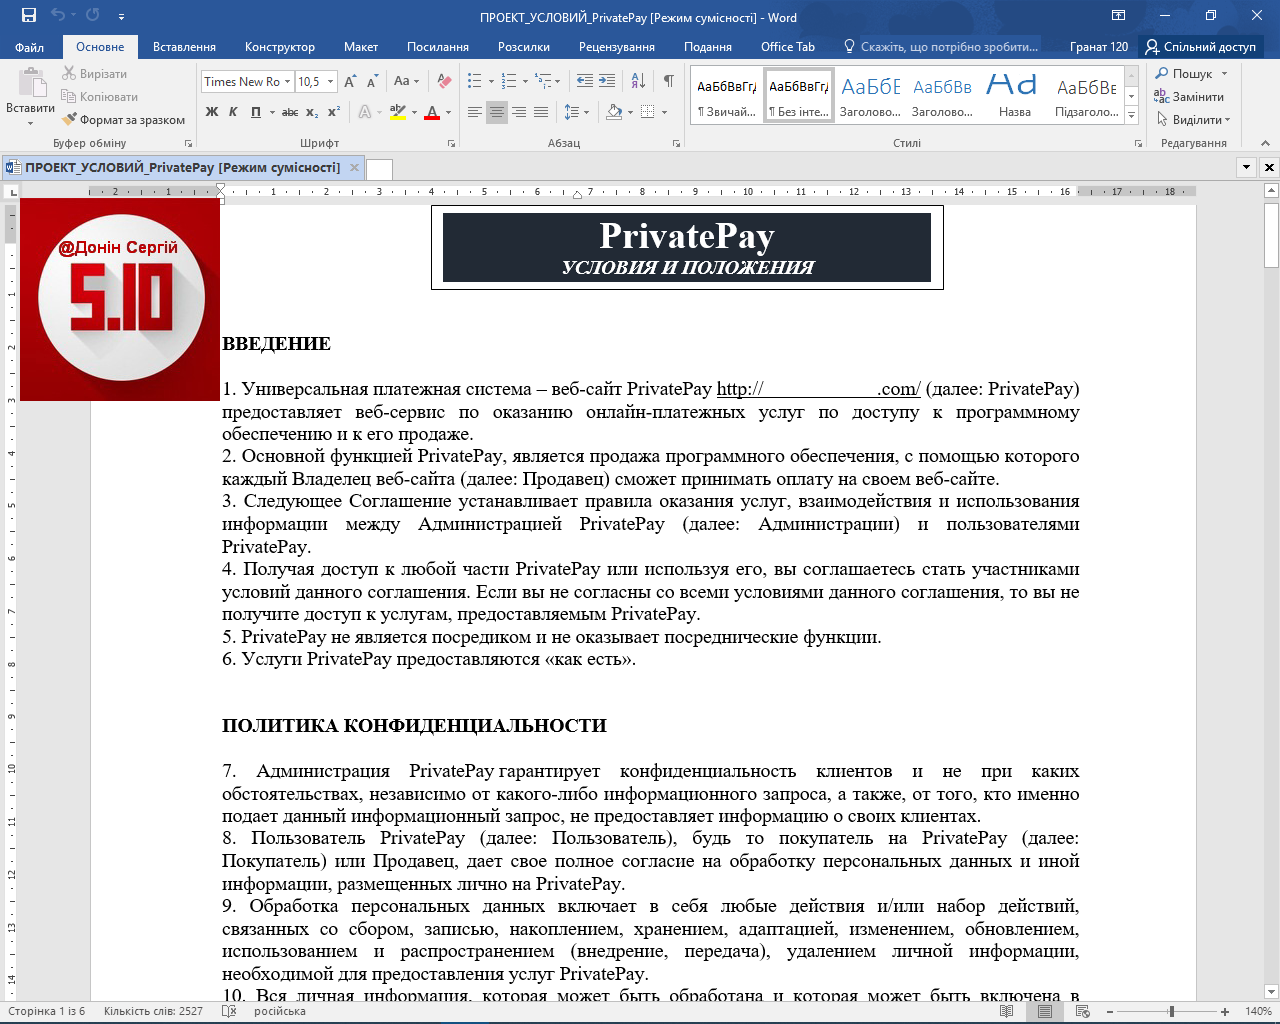Toggle italic formatting button
Screen dimensions: 1280x1024
pyautogui.click(x=233, y=112)
